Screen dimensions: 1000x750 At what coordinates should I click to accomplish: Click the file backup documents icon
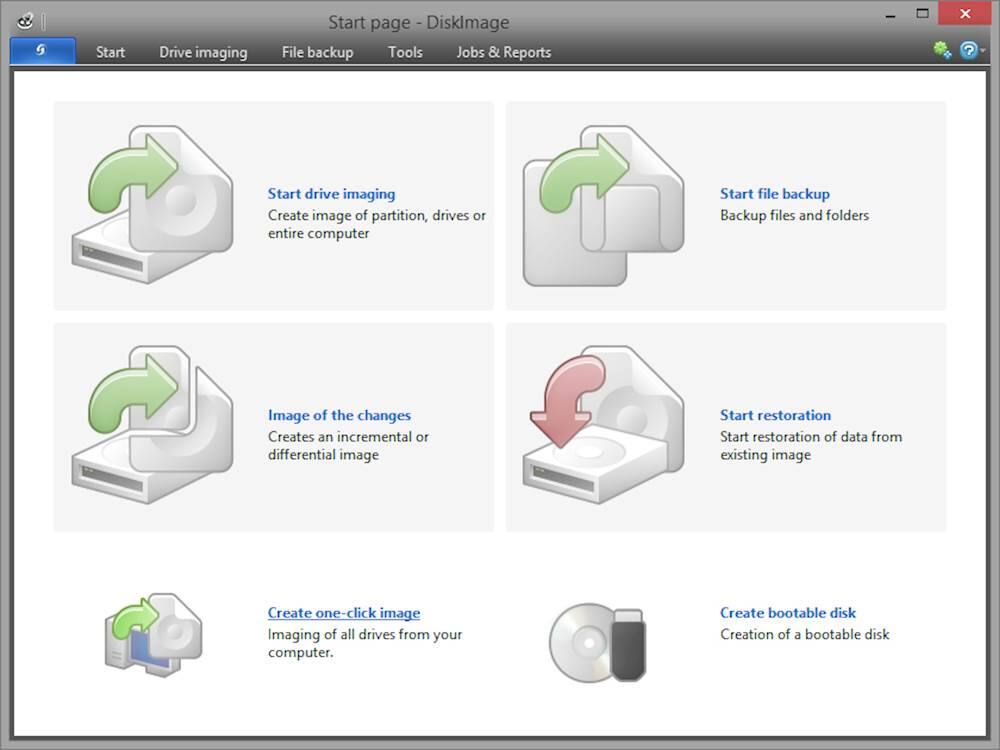(x=603, y=205)
